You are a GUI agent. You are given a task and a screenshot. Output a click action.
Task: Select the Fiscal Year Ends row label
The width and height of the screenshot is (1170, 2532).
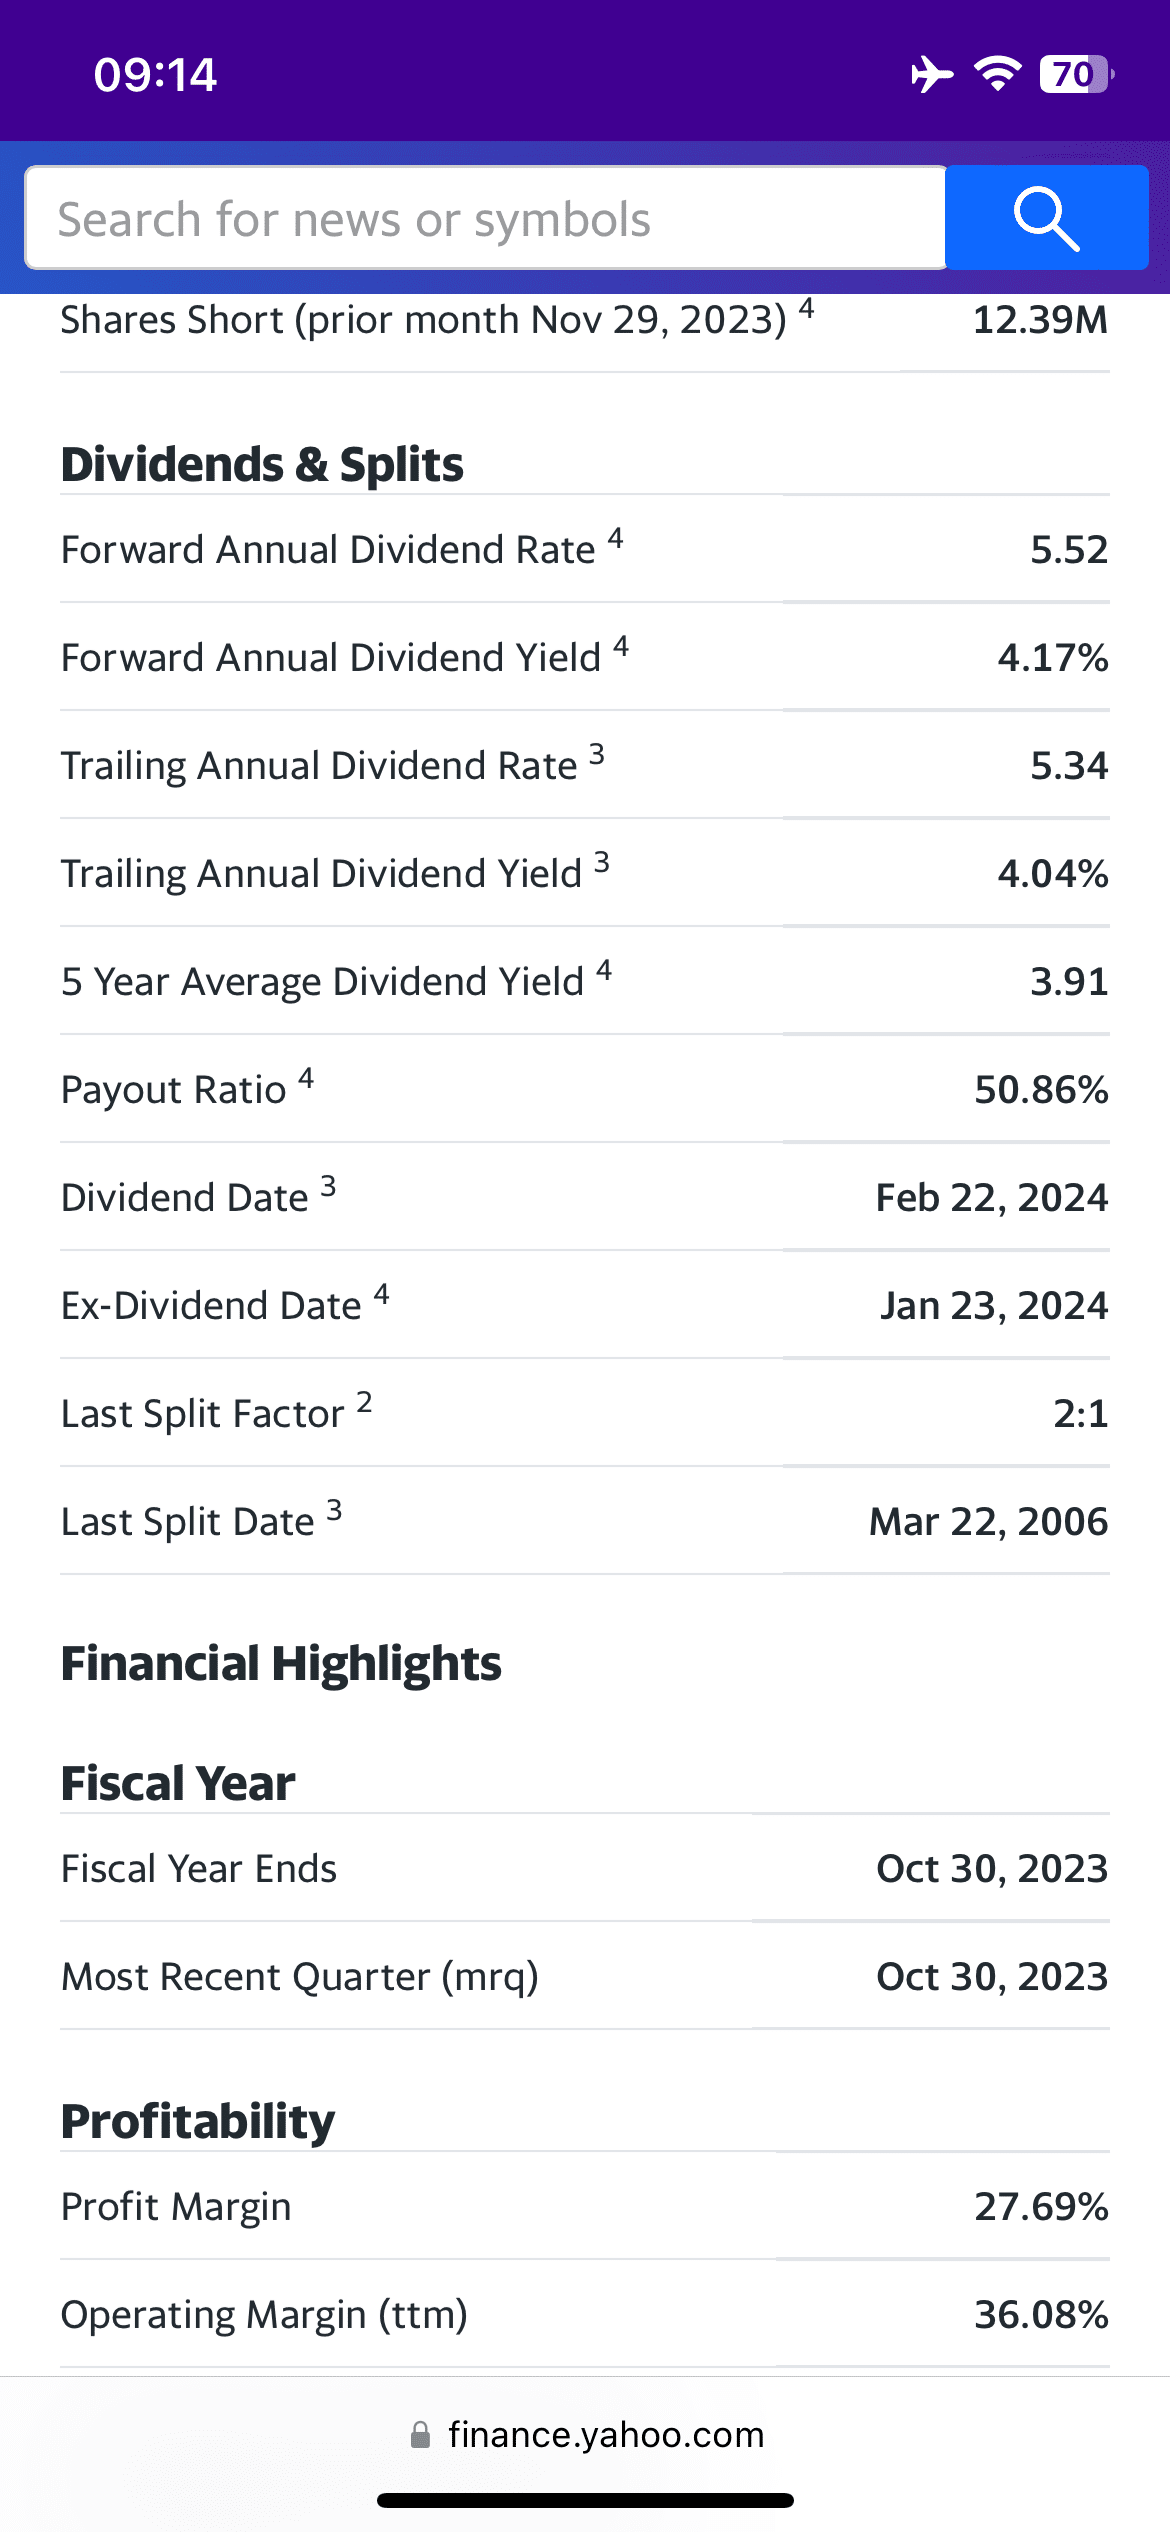click(x=199, y=1869)
